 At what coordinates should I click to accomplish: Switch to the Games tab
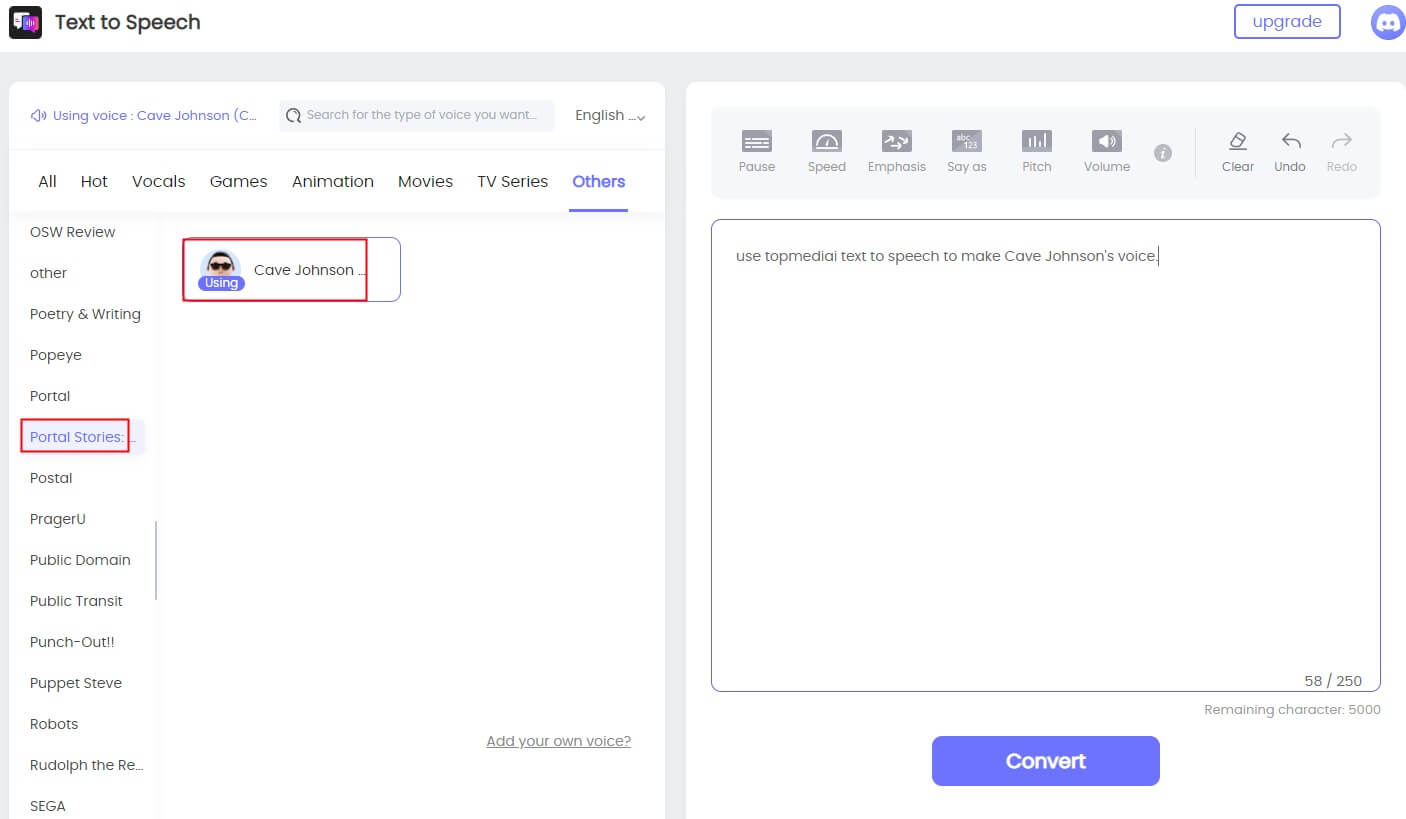point(238,181)
